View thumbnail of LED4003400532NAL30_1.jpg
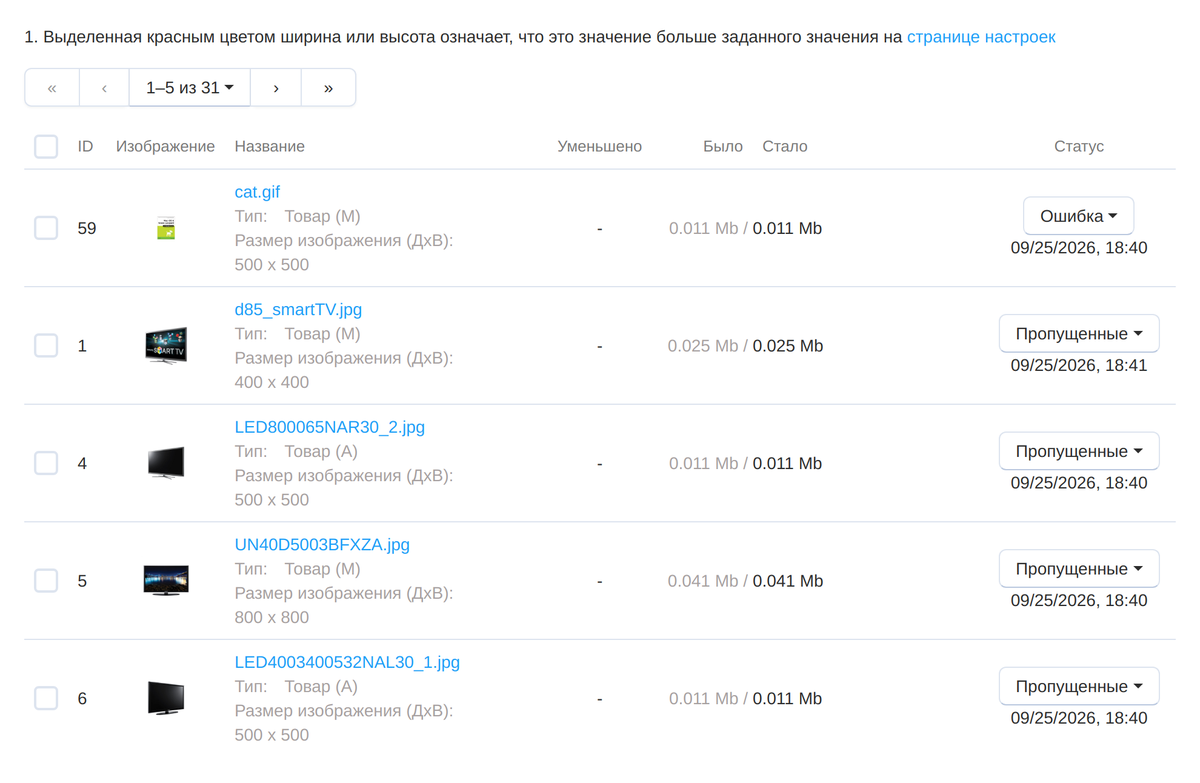 [x=166, y=698]
